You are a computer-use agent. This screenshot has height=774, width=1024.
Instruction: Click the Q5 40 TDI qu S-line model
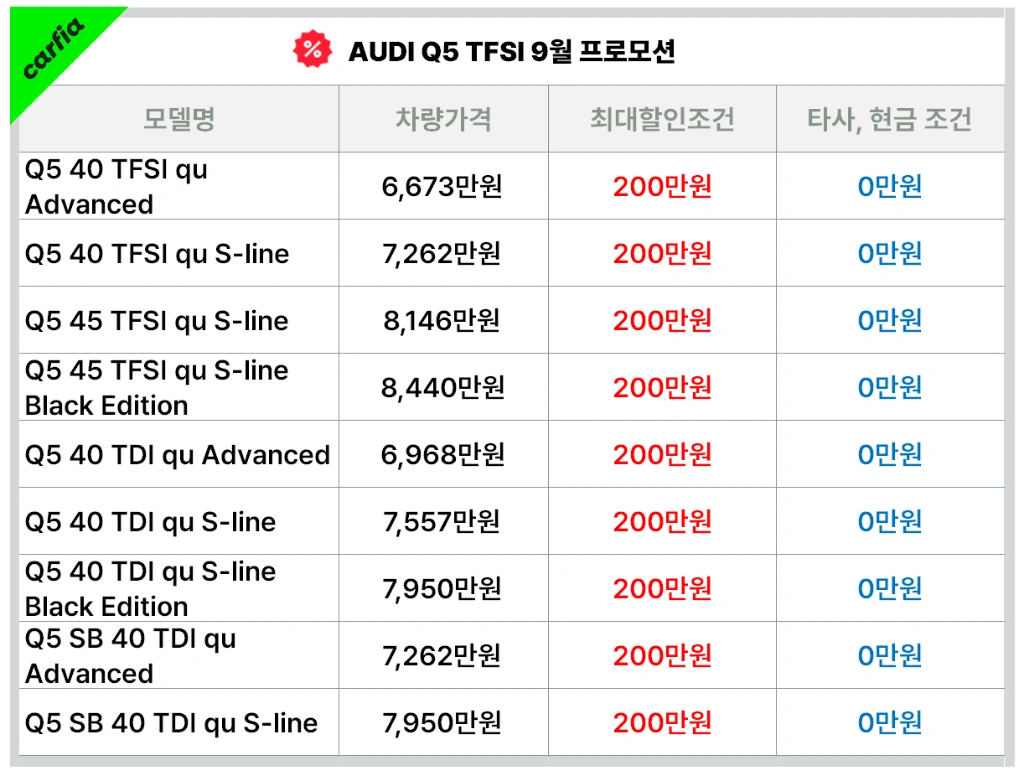tap(150, 522)
